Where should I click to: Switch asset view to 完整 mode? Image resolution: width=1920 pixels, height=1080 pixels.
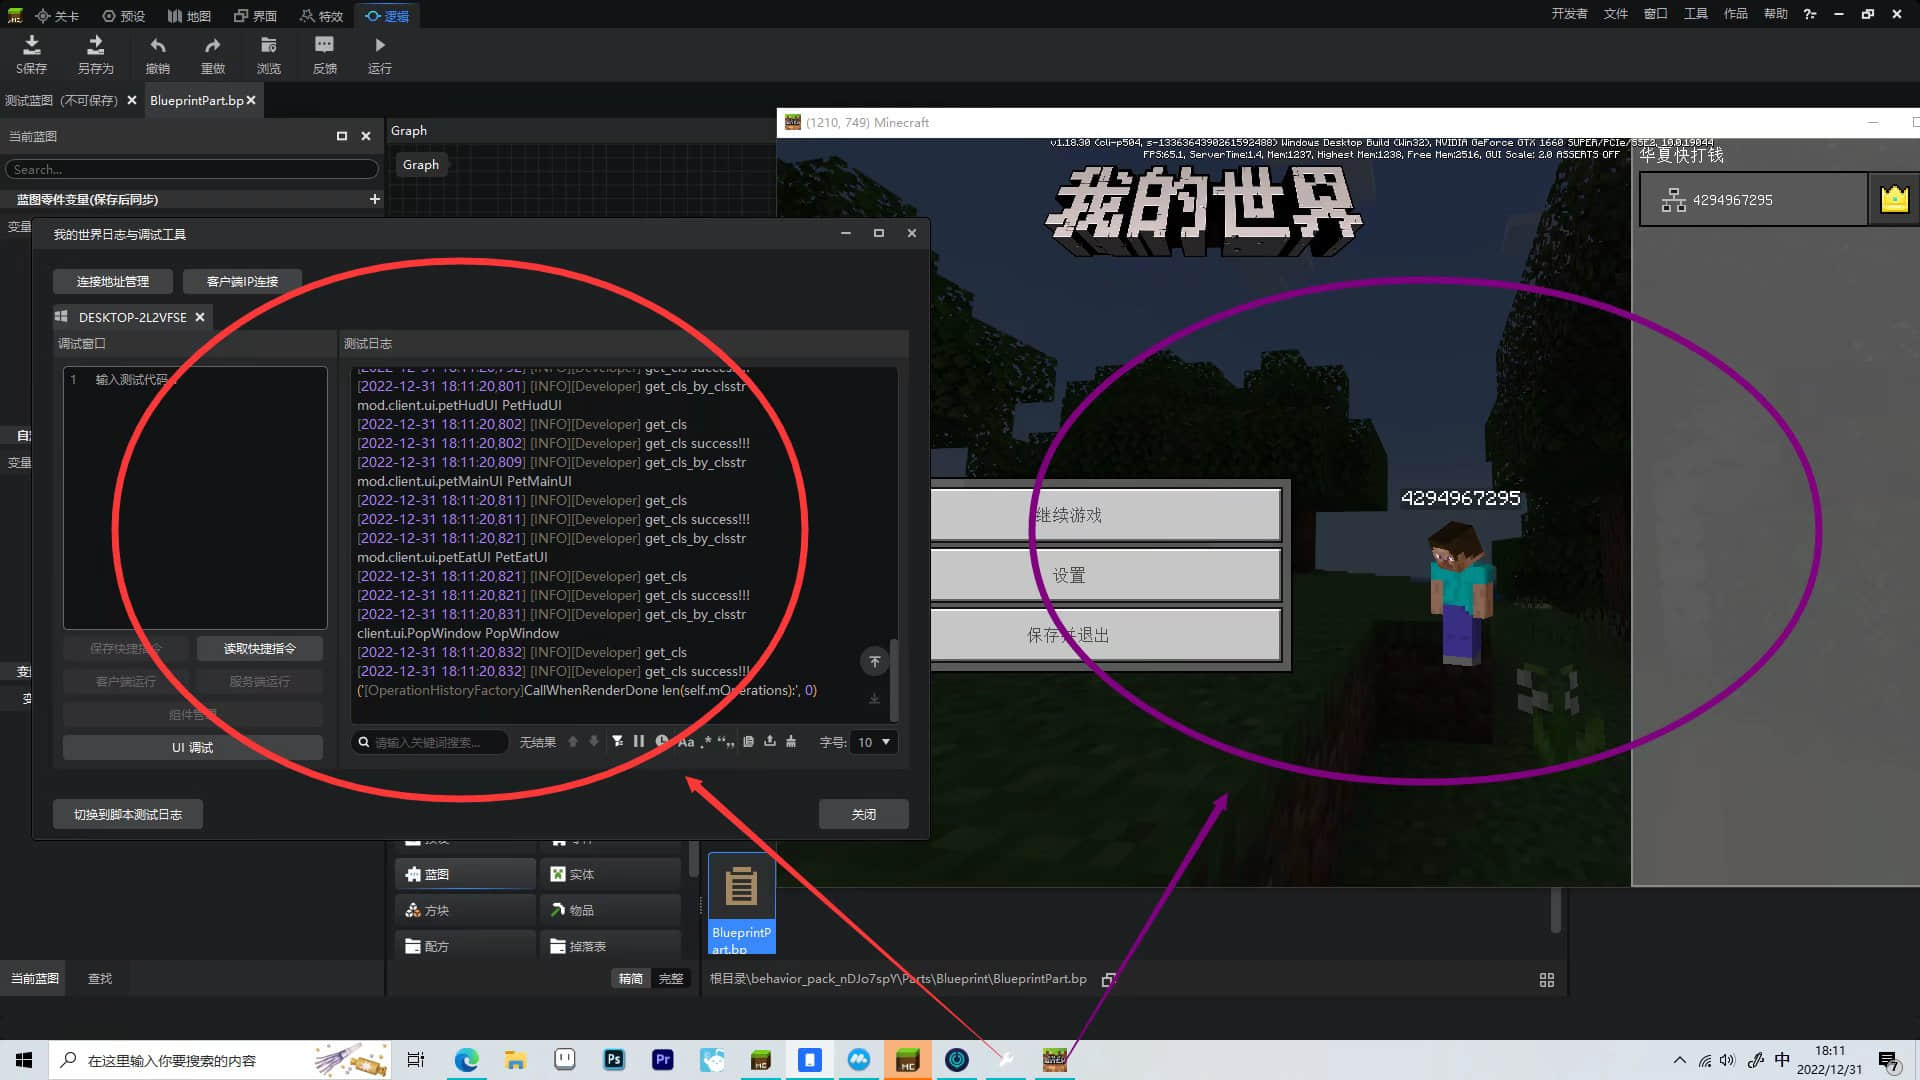(x=671, y=978)
